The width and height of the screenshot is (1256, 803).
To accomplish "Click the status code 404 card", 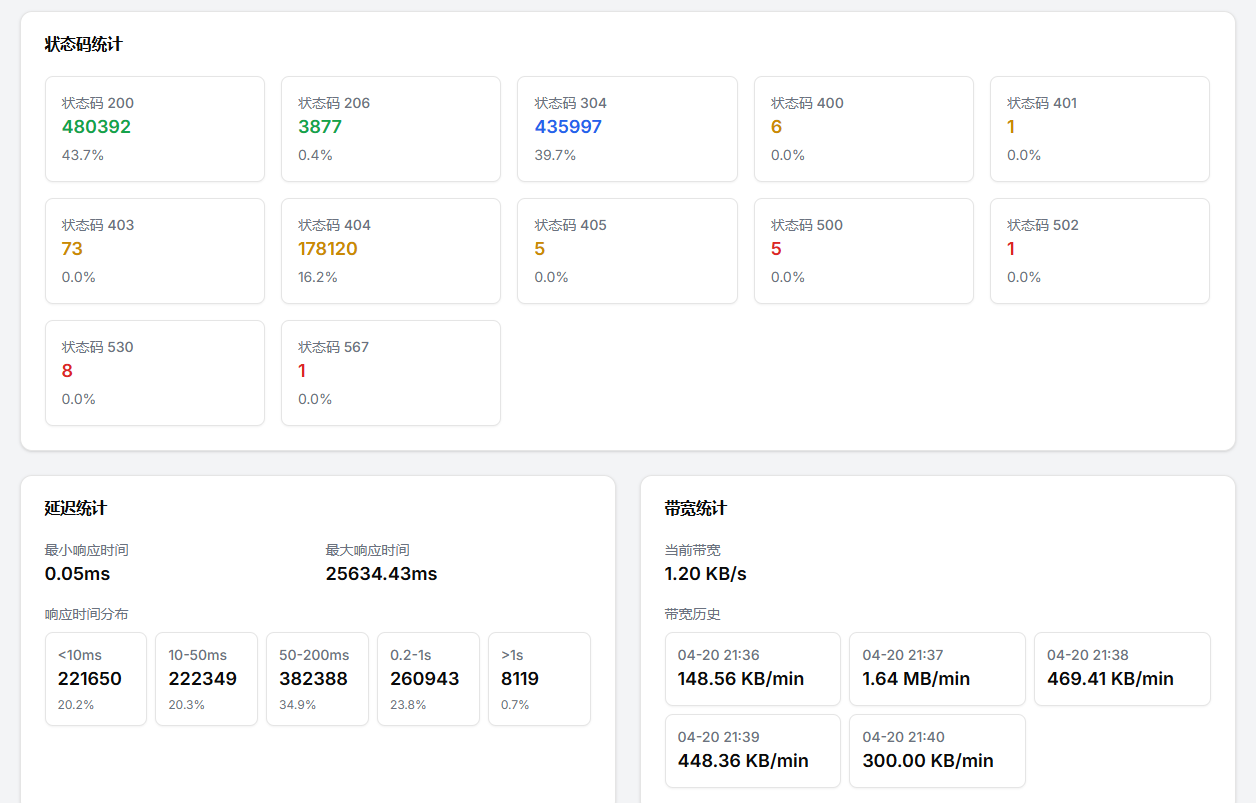I will (x=391, y=251).
